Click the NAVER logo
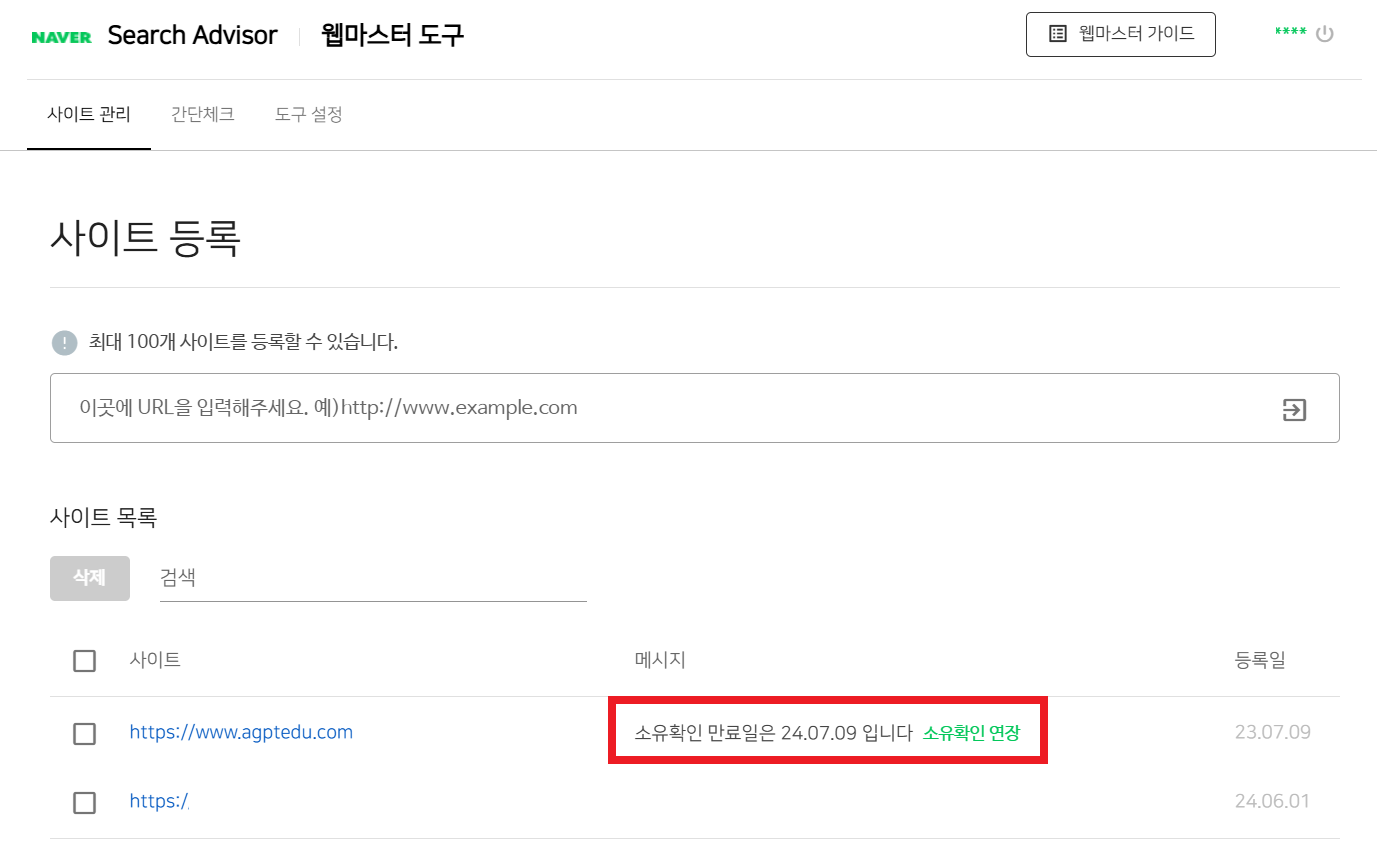This screenshot has width=1377, height=843. (x=60, y=35)
